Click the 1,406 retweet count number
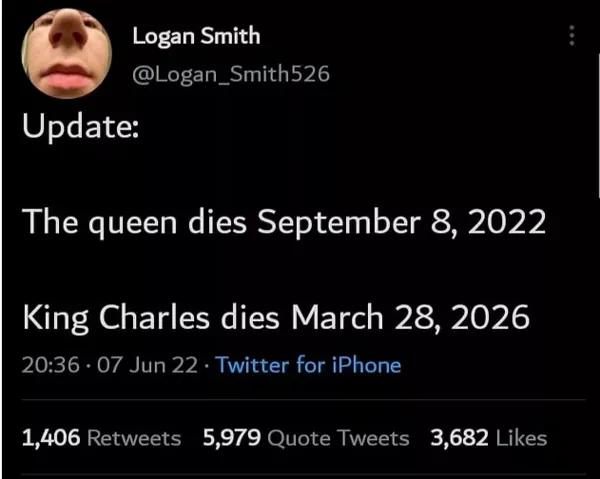 49,437
